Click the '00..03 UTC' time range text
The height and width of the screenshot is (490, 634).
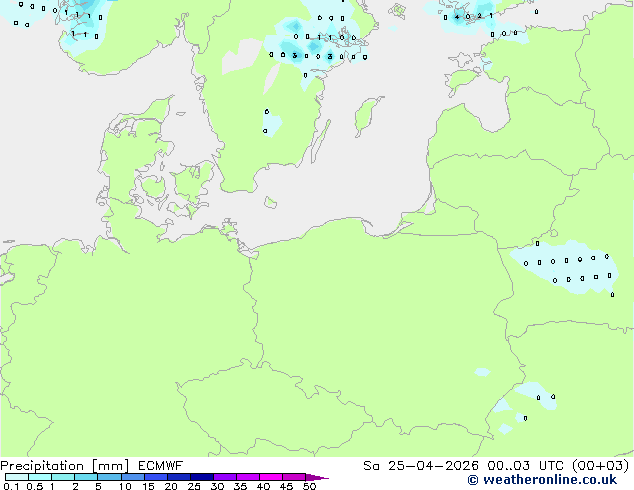tap(525, 466)
